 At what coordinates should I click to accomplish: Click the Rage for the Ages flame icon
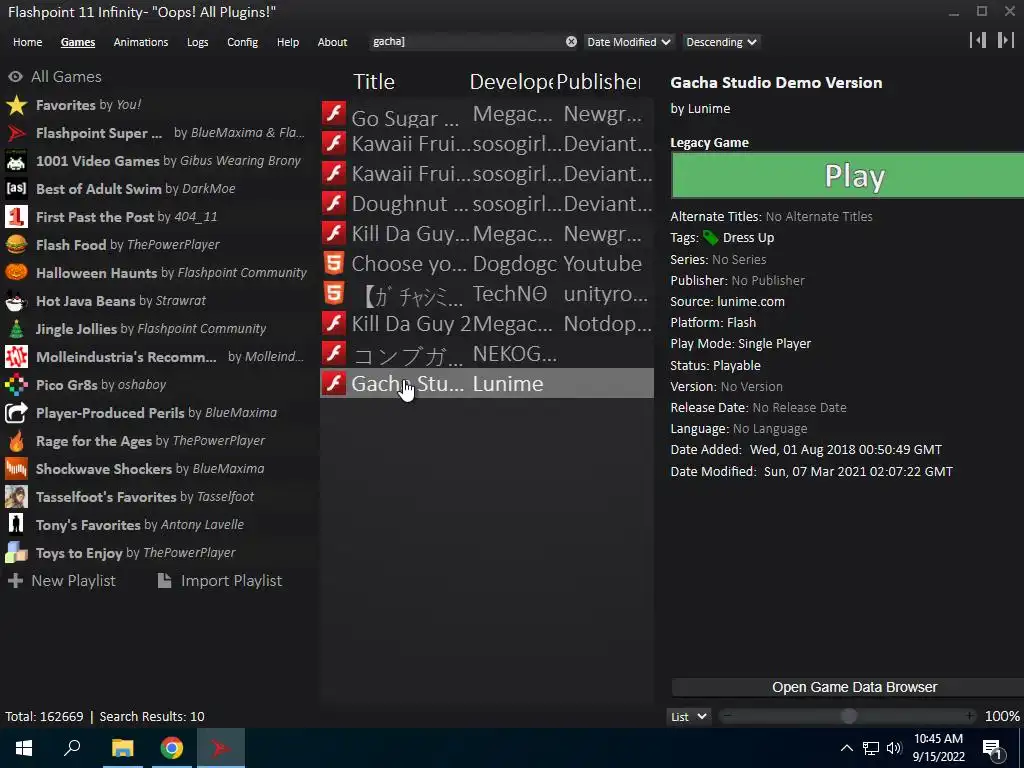[16, 441]
